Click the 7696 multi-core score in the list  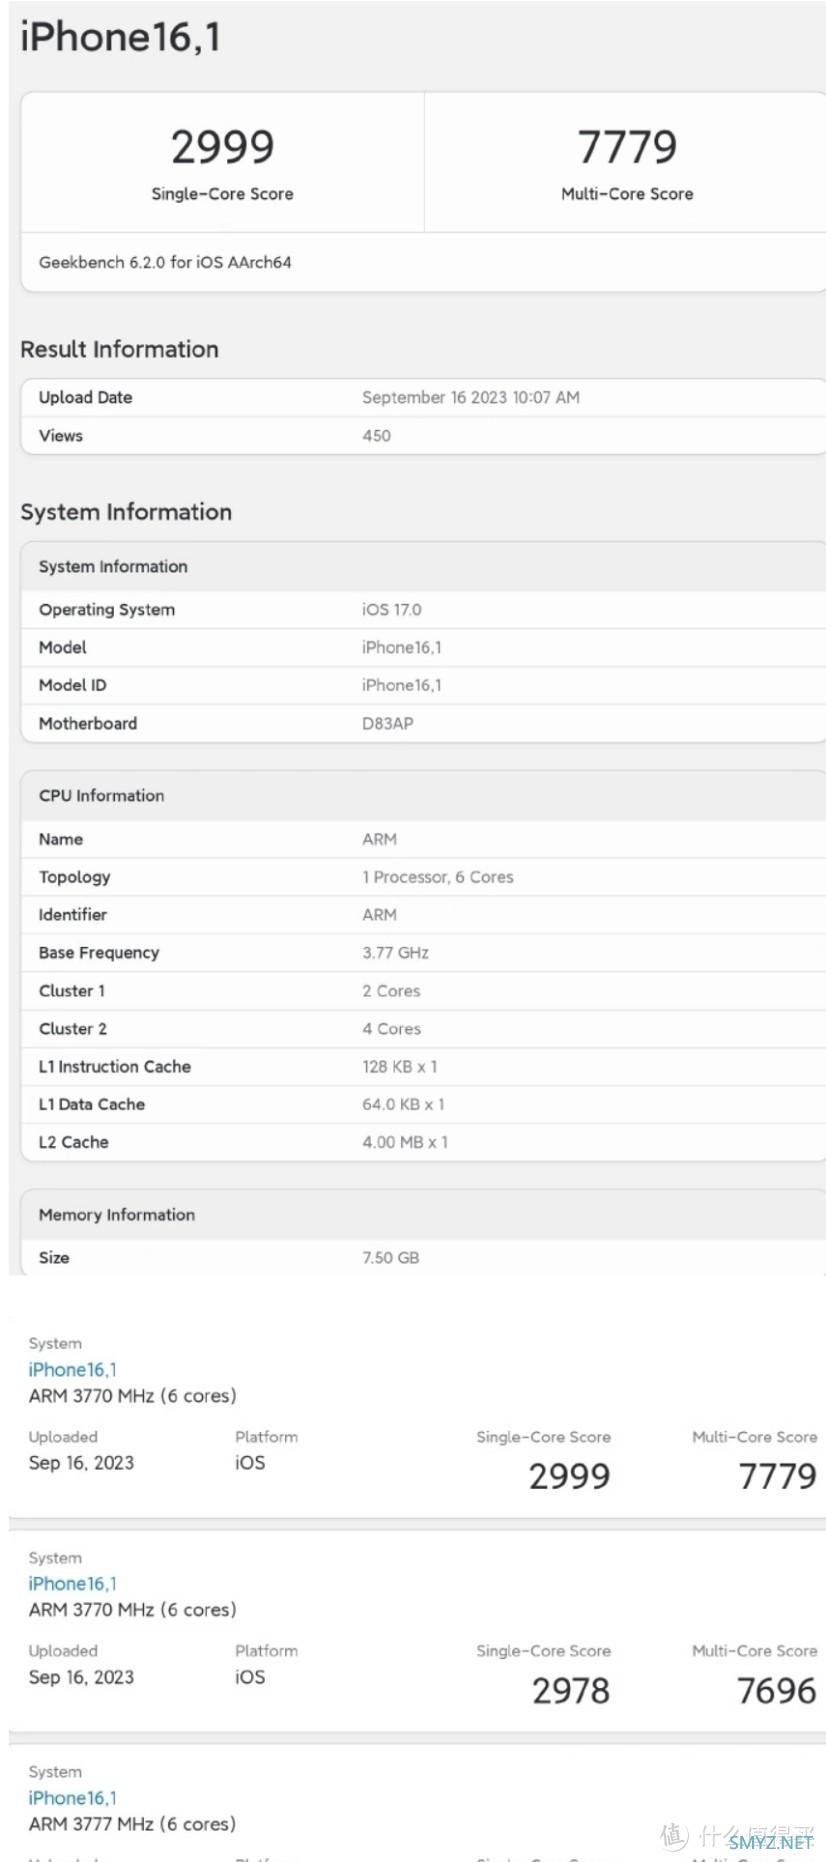tap(777, 1691)
